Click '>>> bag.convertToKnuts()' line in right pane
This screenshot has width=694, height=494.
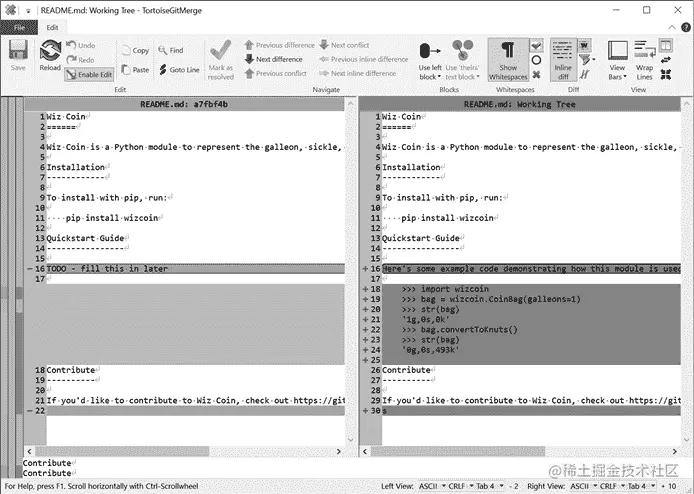click(x=531, y=330)
